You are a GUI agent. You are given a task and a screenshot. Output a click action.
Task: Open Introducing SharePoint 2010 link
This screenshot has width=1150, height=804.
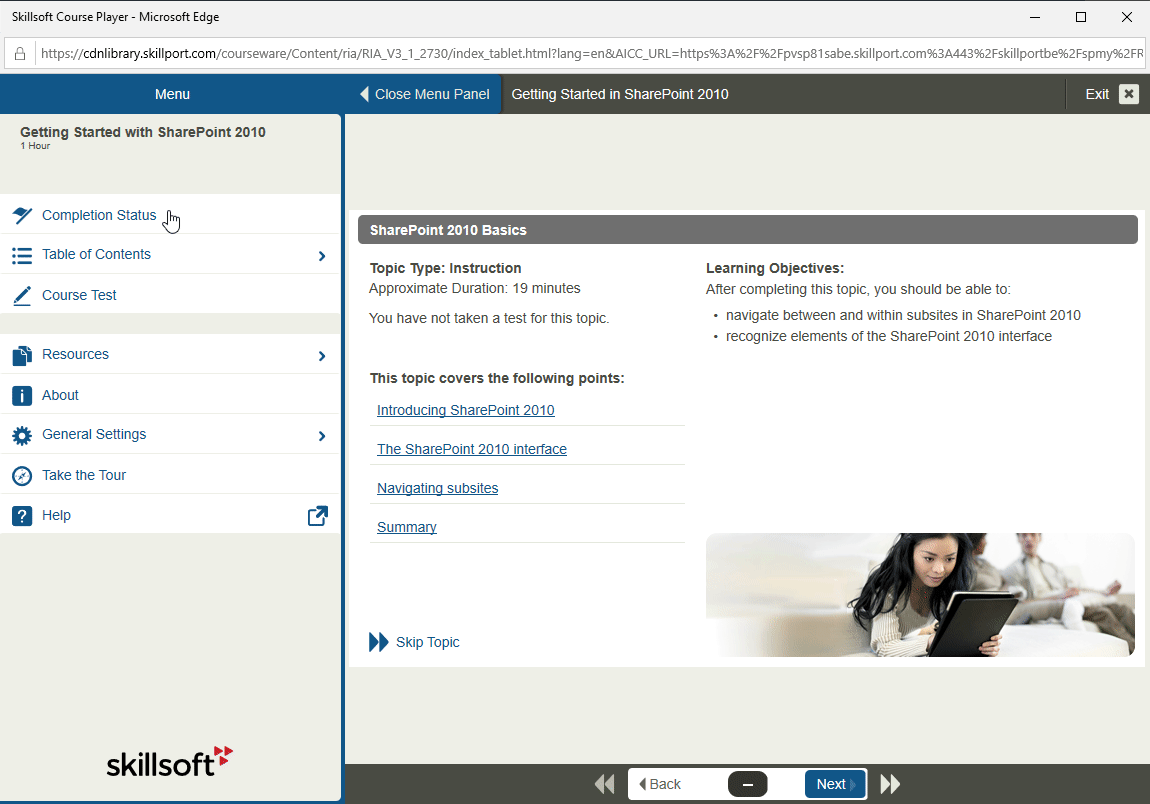[465, 410]
